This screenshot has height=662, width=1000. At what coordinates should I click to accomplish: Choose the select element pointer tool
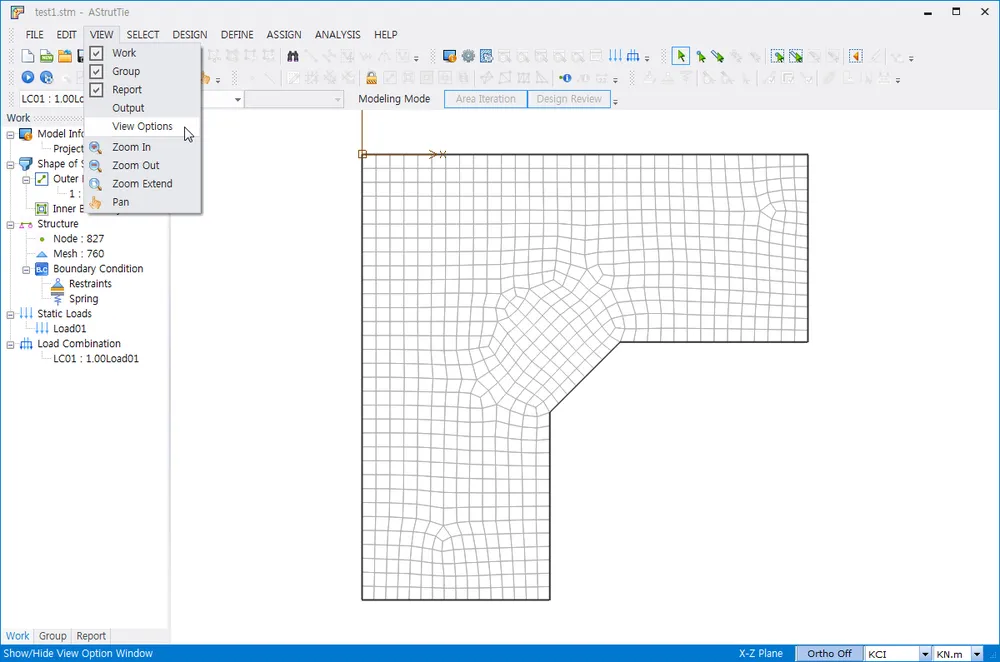pos(718,57)
